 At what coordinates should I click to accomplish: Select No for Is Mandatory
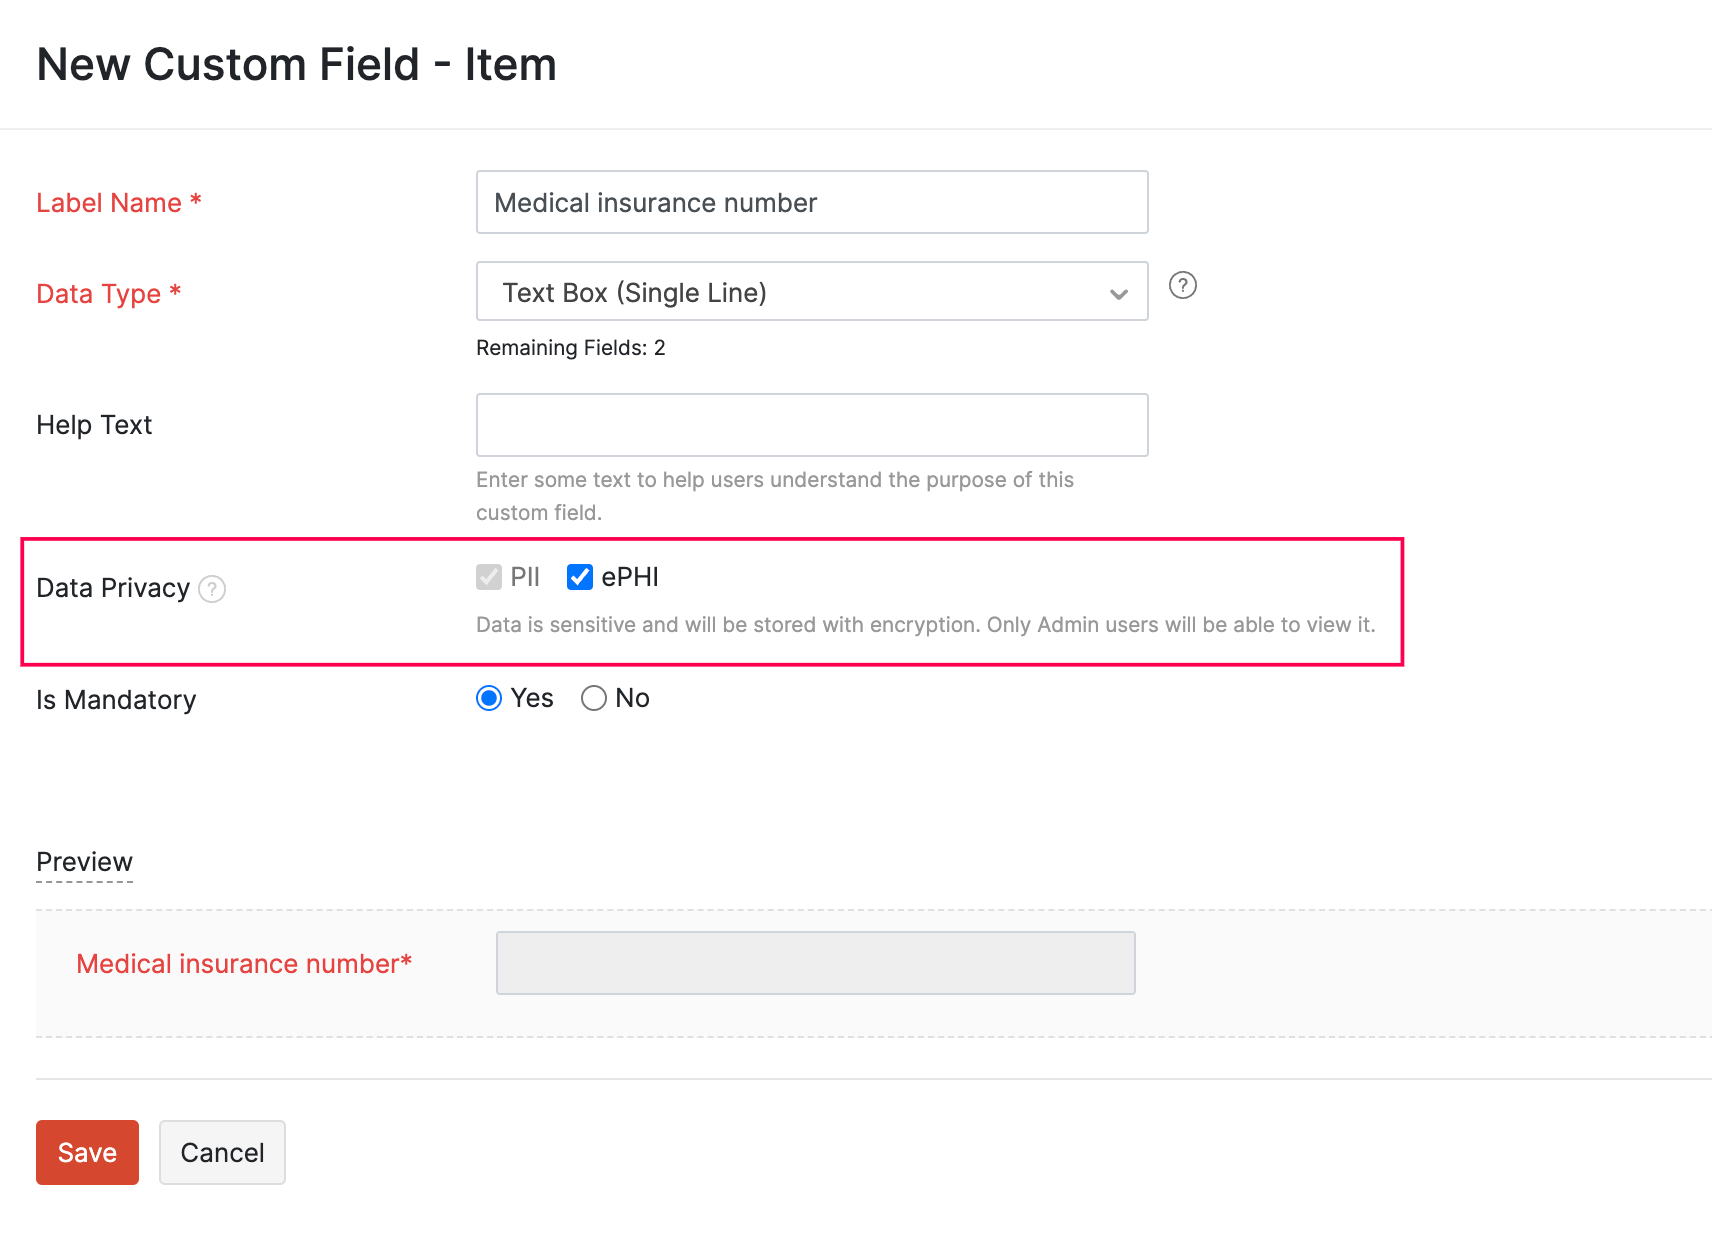coord(594,698)
